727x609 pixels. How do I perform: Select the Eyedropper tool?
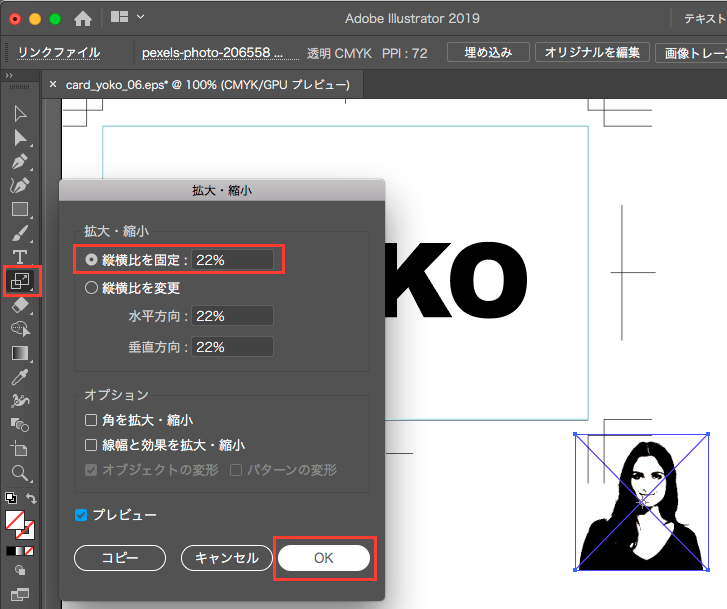click(20, 377)
